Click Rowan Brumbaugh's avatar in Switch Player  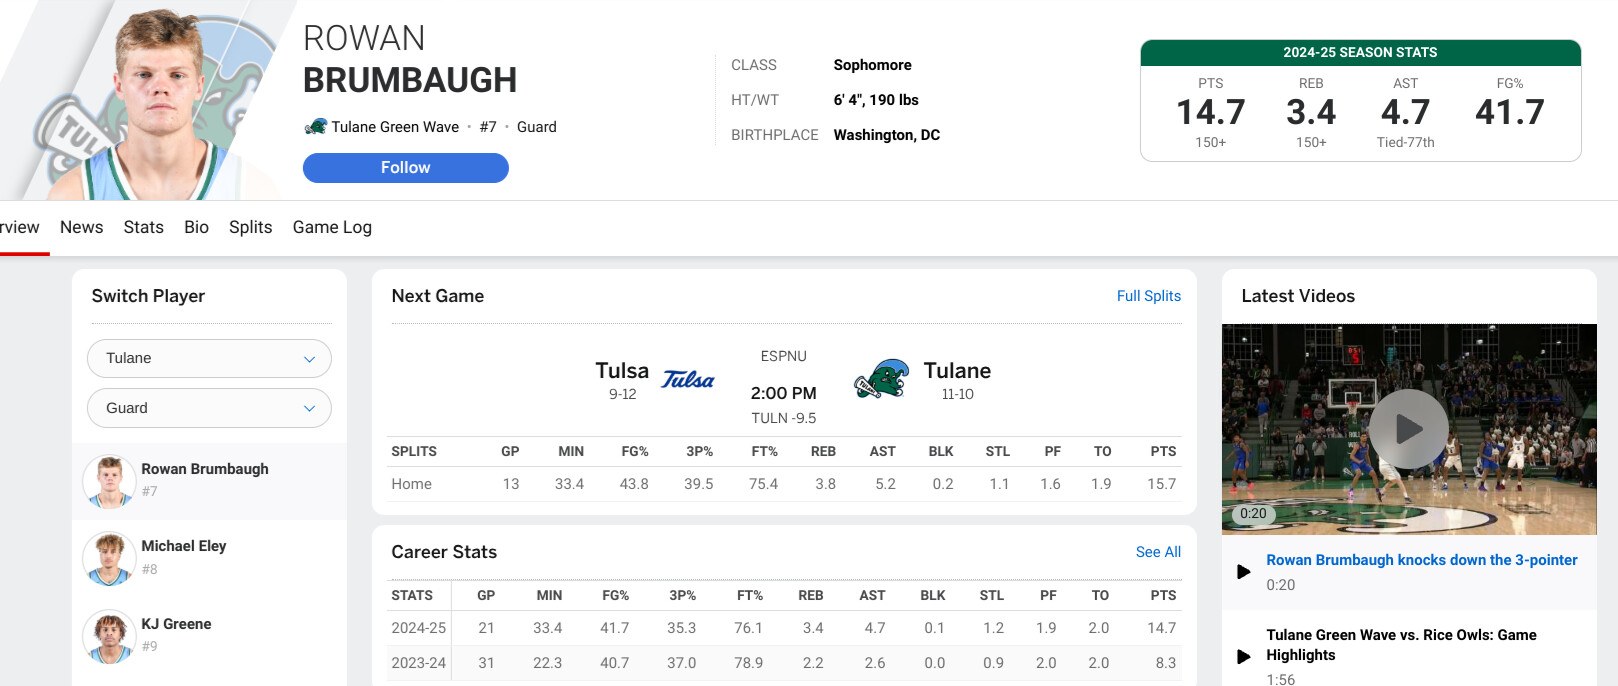pos(109,481)
